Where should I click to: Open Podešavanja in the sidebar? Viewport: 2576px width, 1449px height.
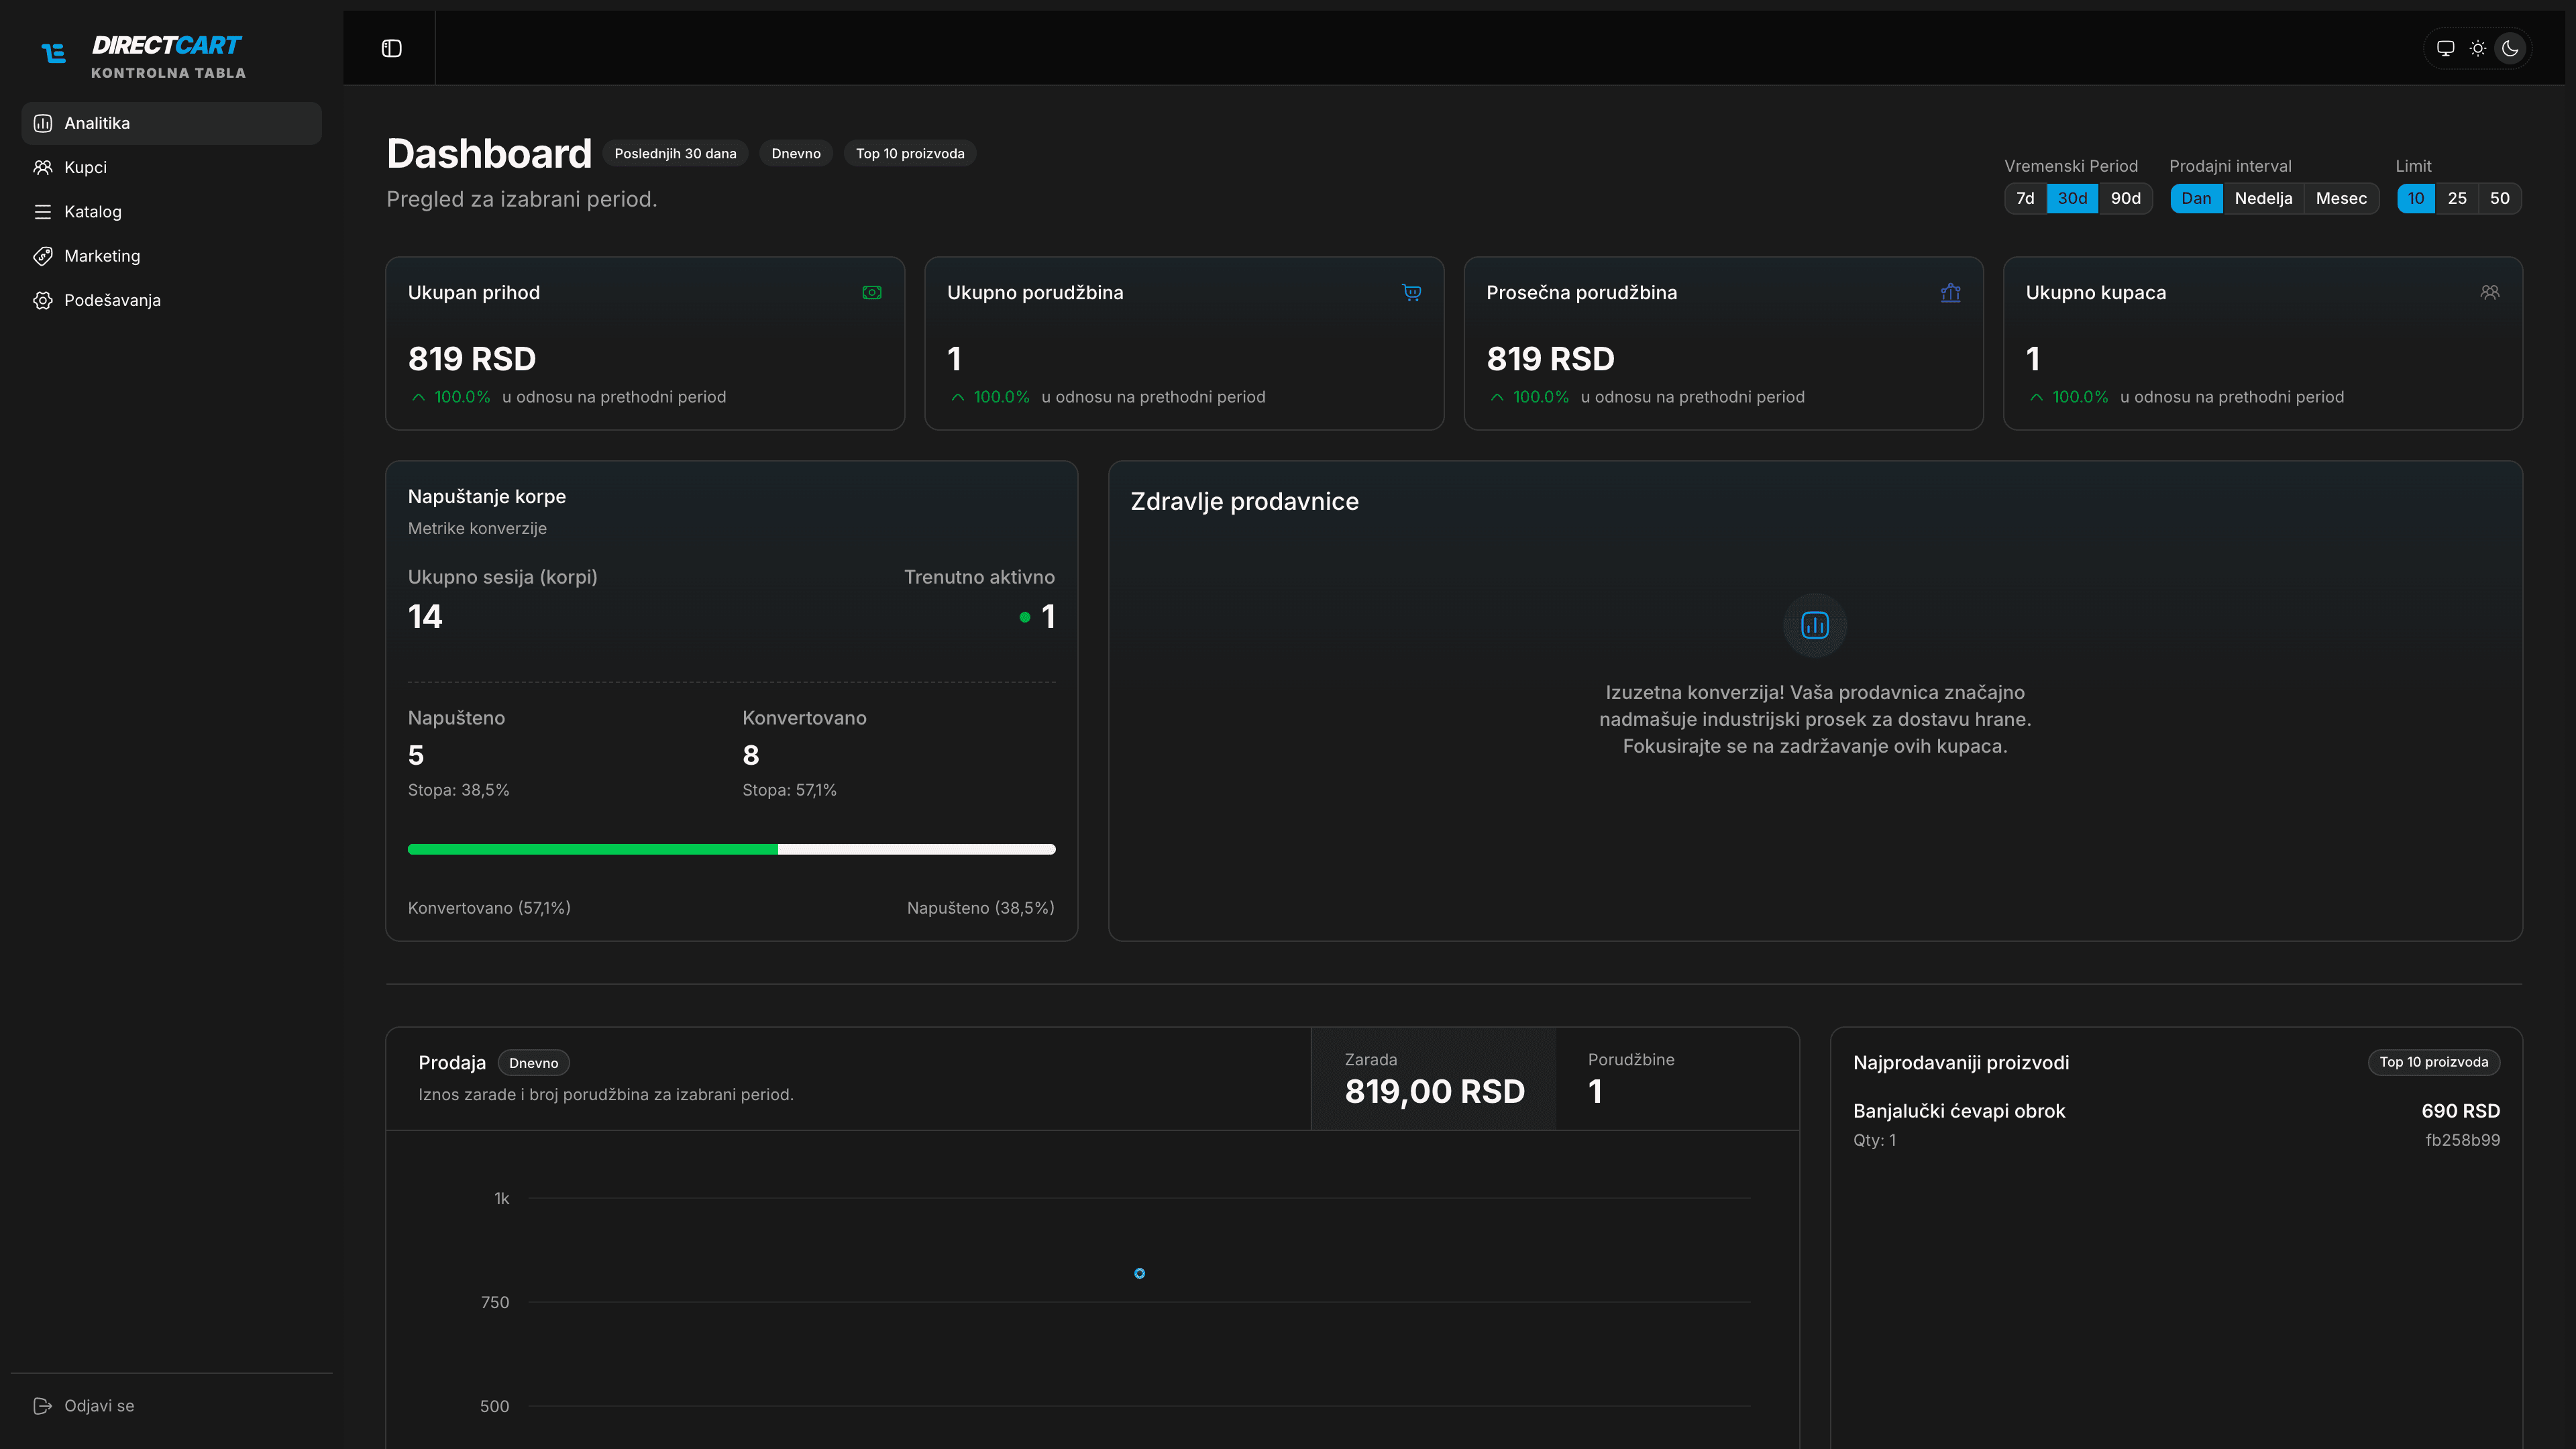tap(112, 300)
